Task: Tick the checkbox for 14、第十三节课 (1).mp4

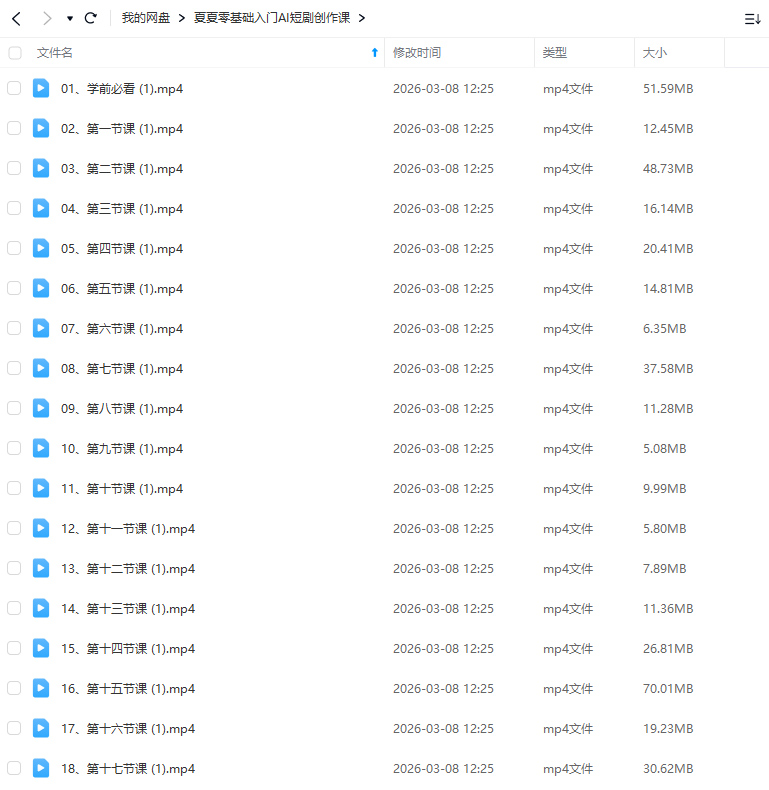Action: click(x=14, y=608)
